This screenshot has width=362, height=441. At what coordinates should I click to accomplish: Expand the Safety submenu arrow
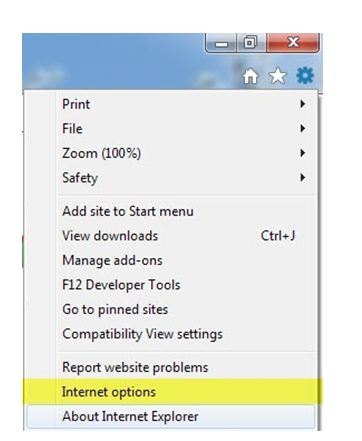[302, 177]
